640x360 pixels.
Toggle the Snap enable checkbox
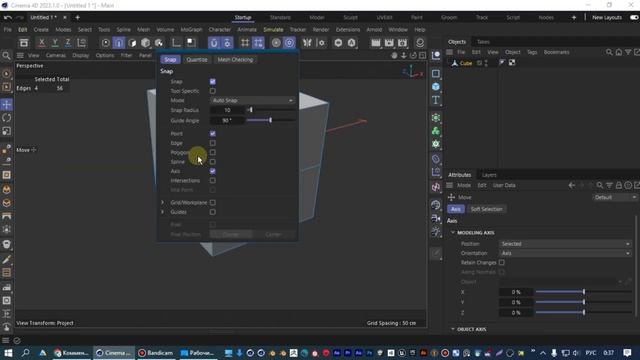(213, 82)
